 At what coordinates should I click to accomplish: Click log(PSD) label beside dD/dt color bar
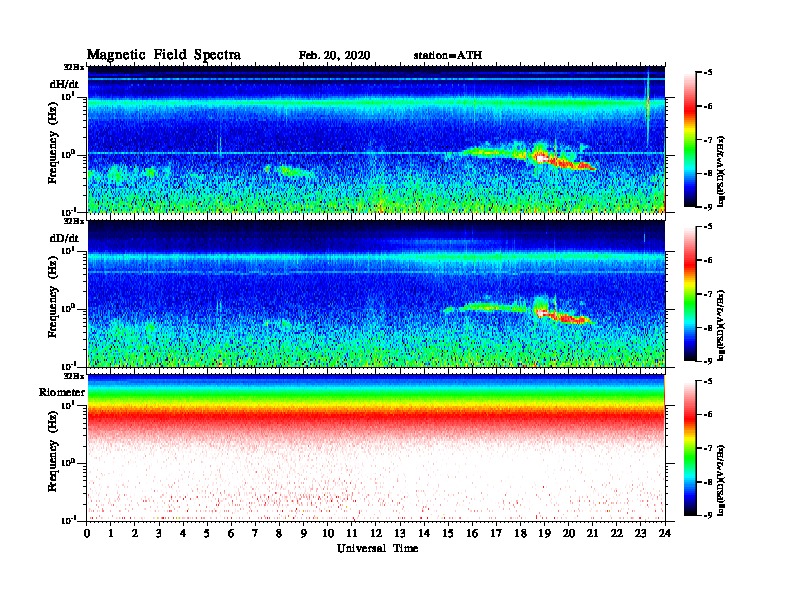[721, 325]
